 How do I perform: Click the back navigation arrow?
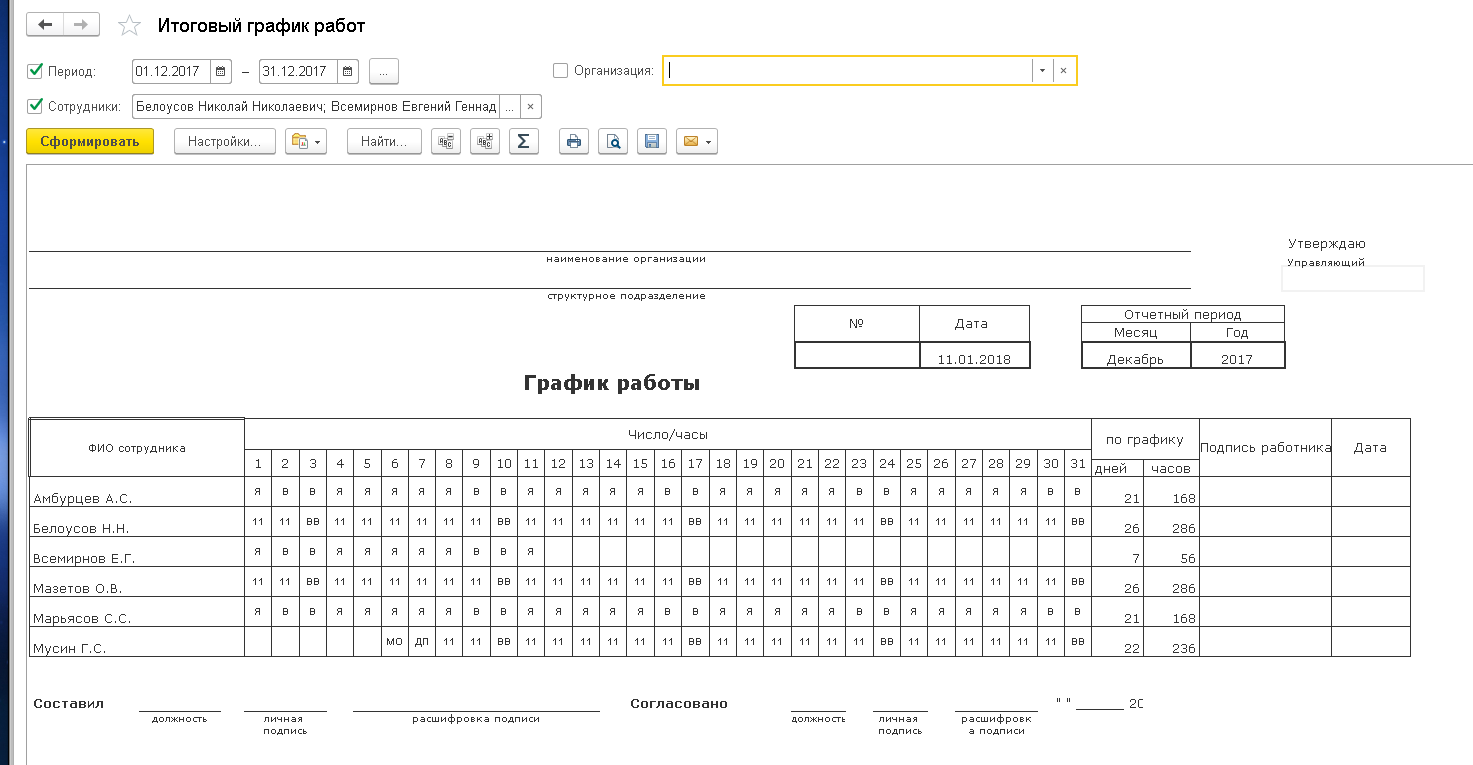pyautogui.click(x=45, y=25)
